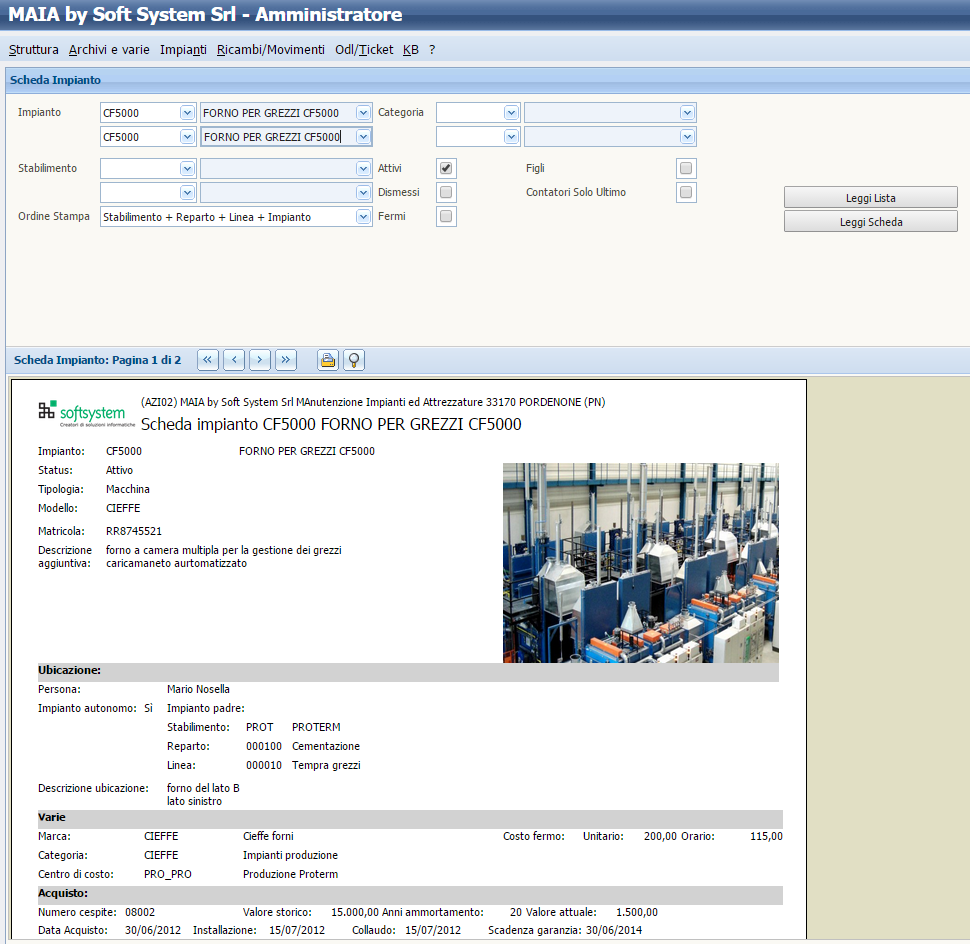Click 'Impianti produzione' categoria text
Image resolution: width=970 pixels, height=944 pixels.
click(290, 855)
